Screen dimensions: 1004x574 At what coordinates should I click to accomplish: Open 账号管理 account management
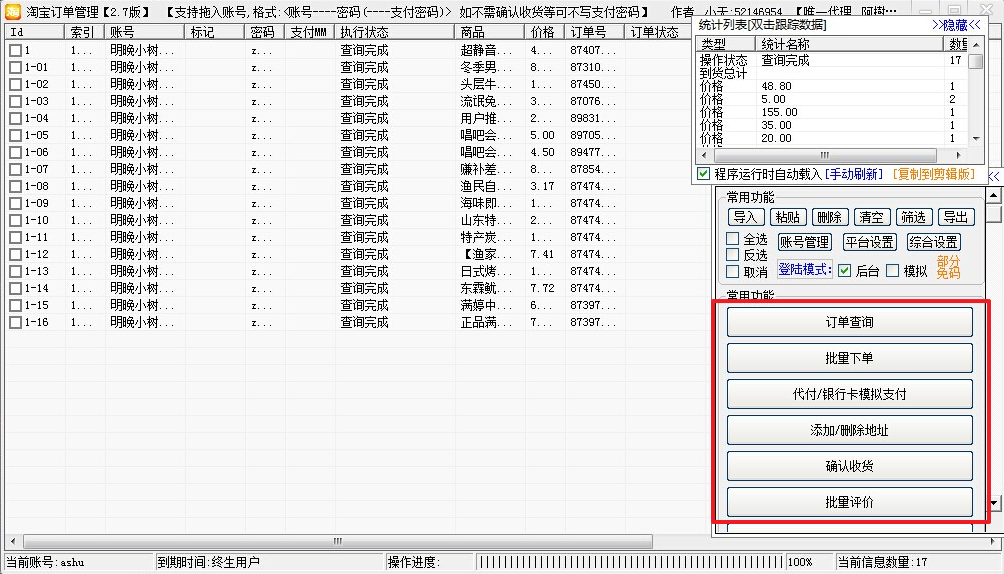click(x=805, y=242)
